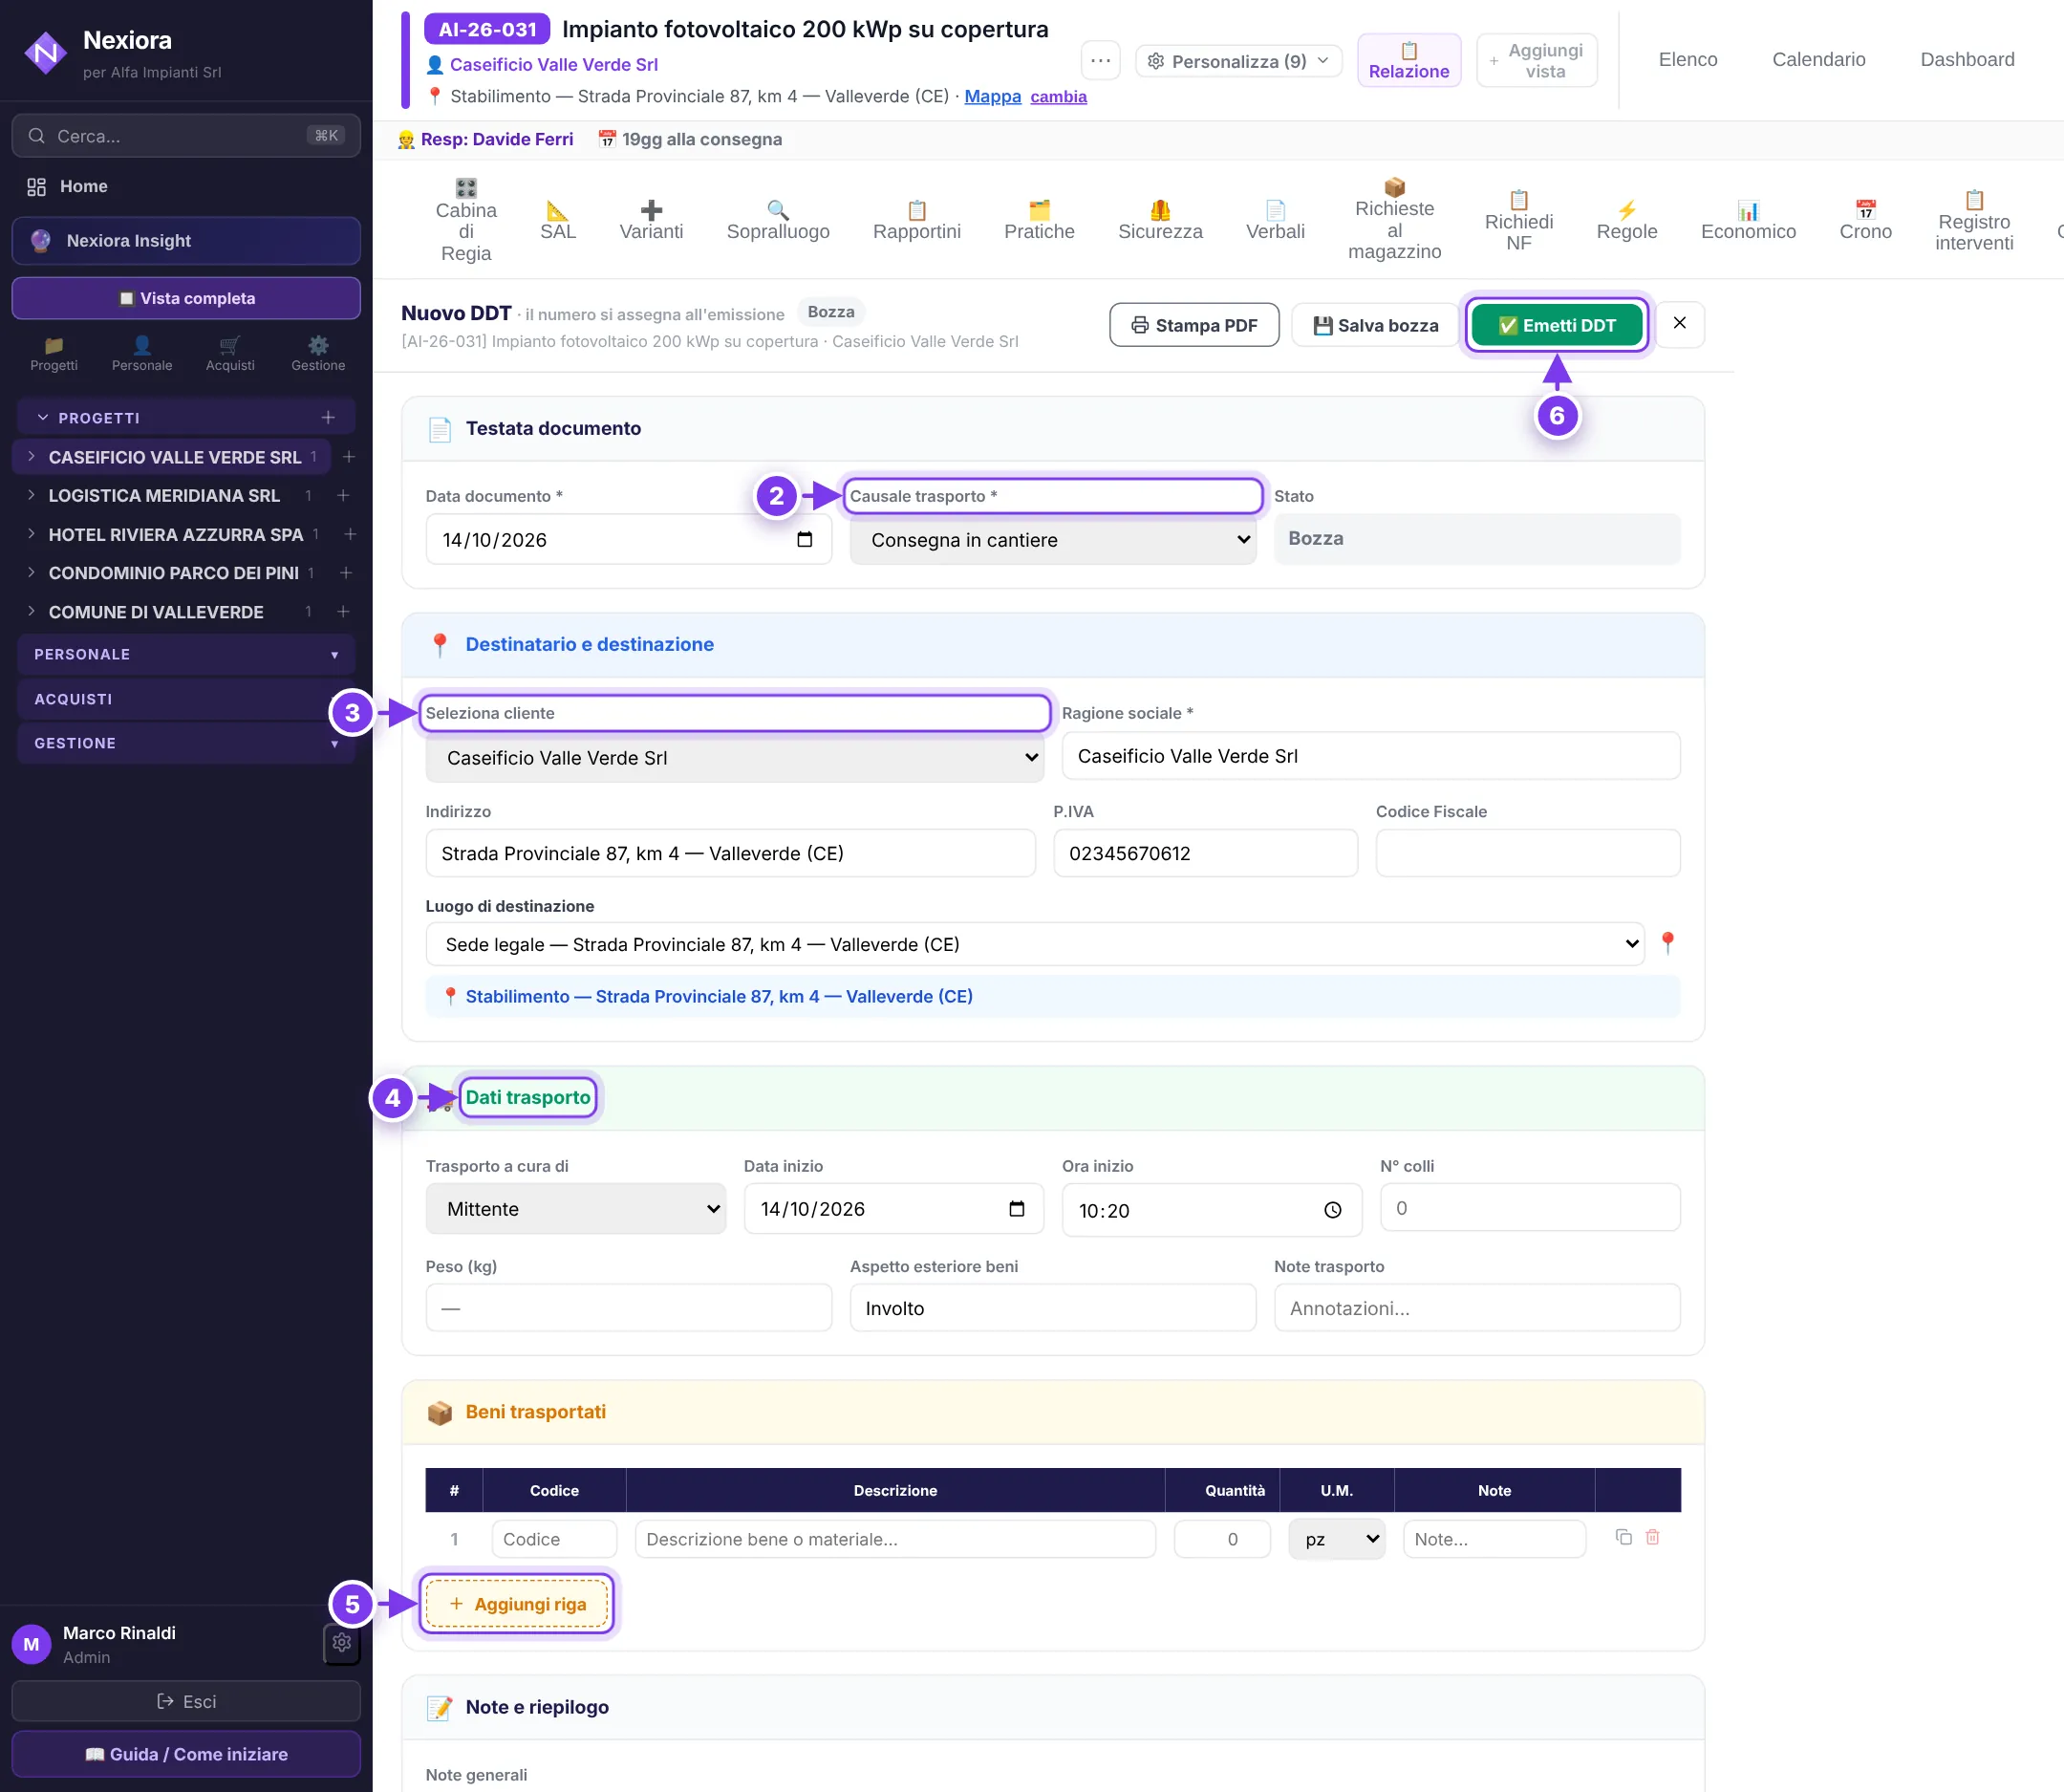The image size is (2064, 1792).
Task: Open the SAL tab
Action: pos(558,220)
